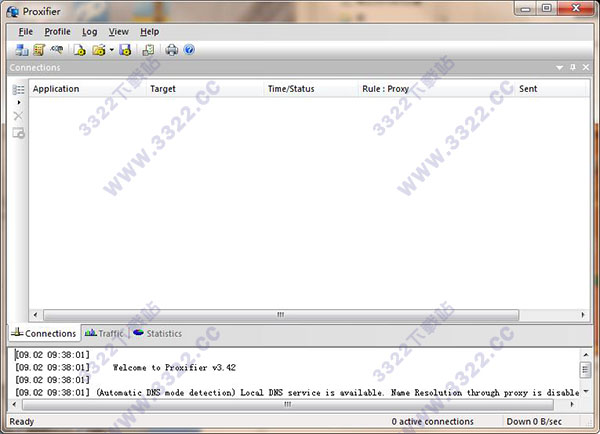Click down arrow of log vertical scrollbar
This screenshot has width=600, height=434.
tap(586, 391)
